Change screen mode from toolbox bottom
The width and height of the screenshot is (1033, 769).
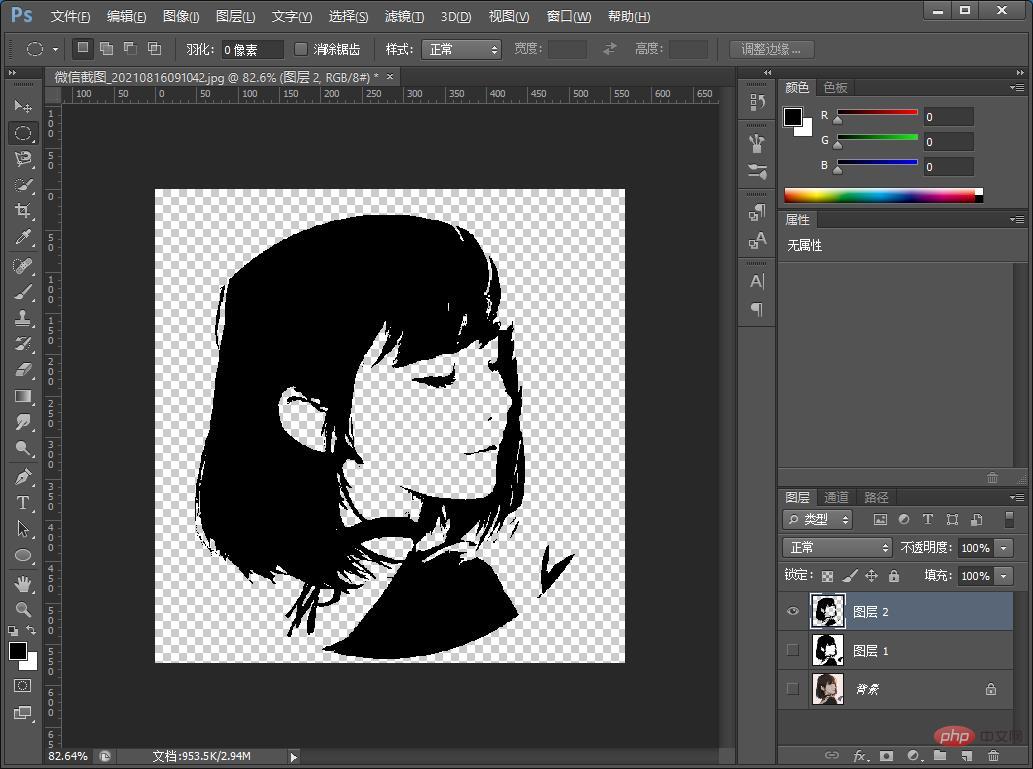[x=22, y=713]
